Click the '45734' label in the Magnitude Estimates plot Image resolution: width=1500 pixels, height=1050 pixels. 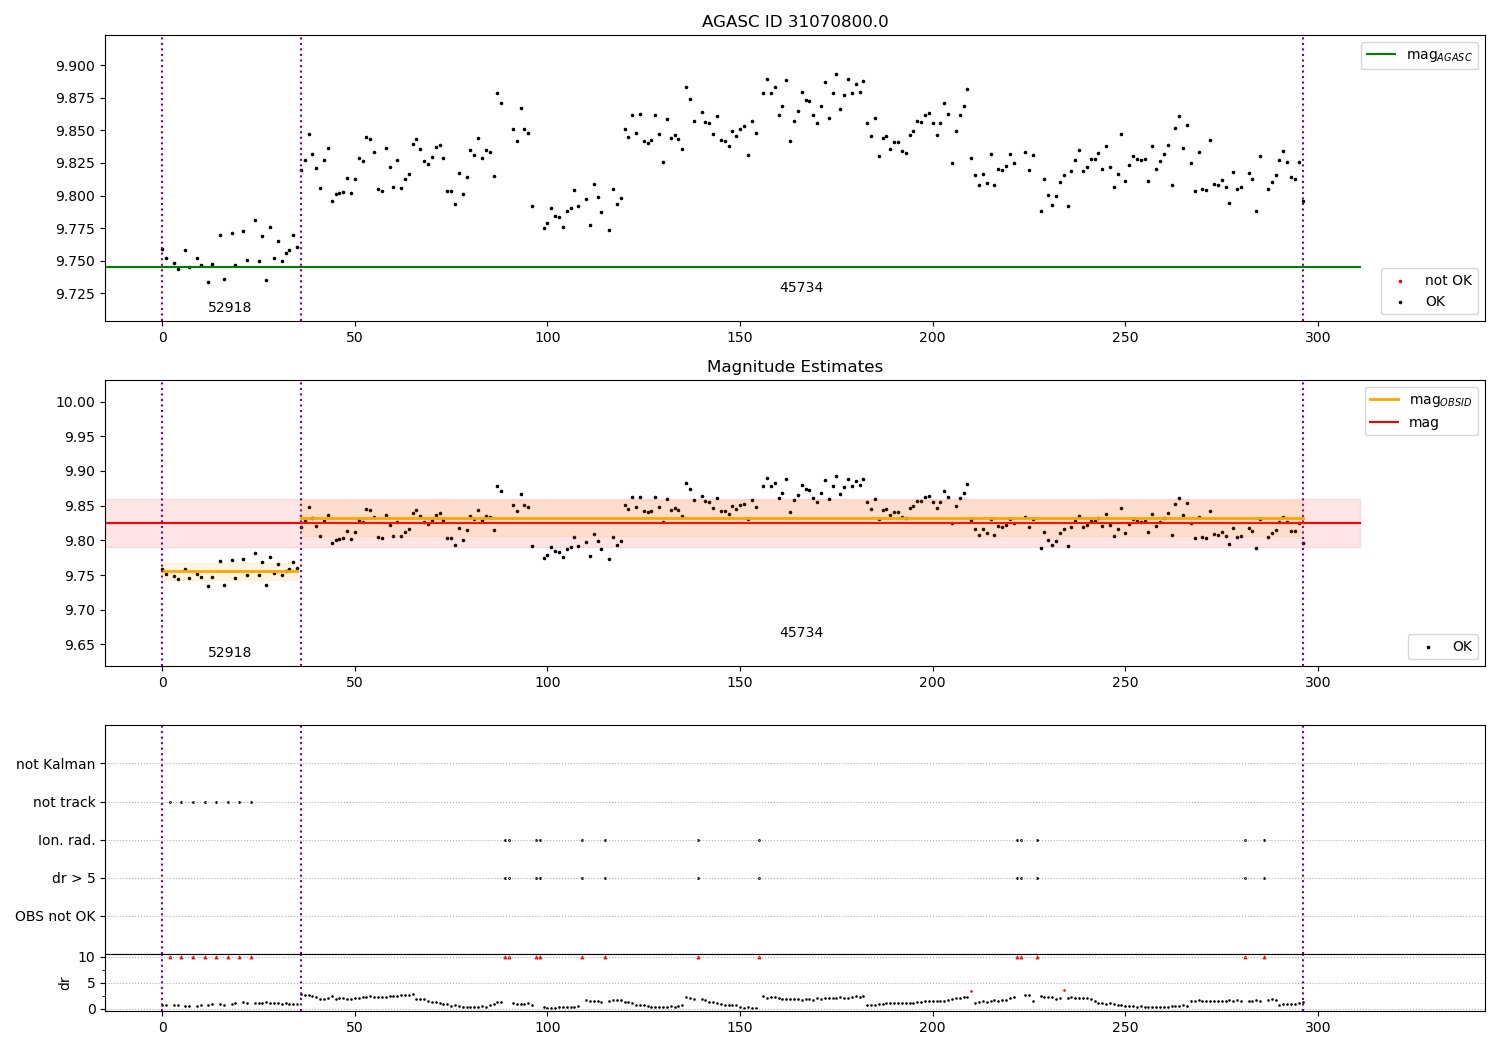pos(801,633)
